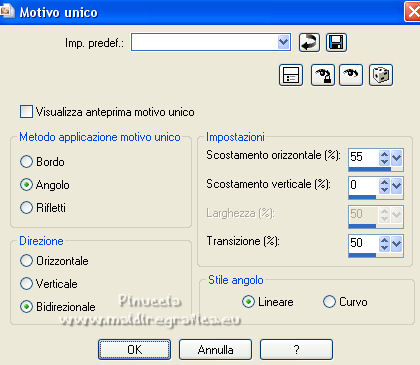Screen dimensions: 420x365
Task: Click the eye with lock auto-proof icon
Action: tap(323, 75)
